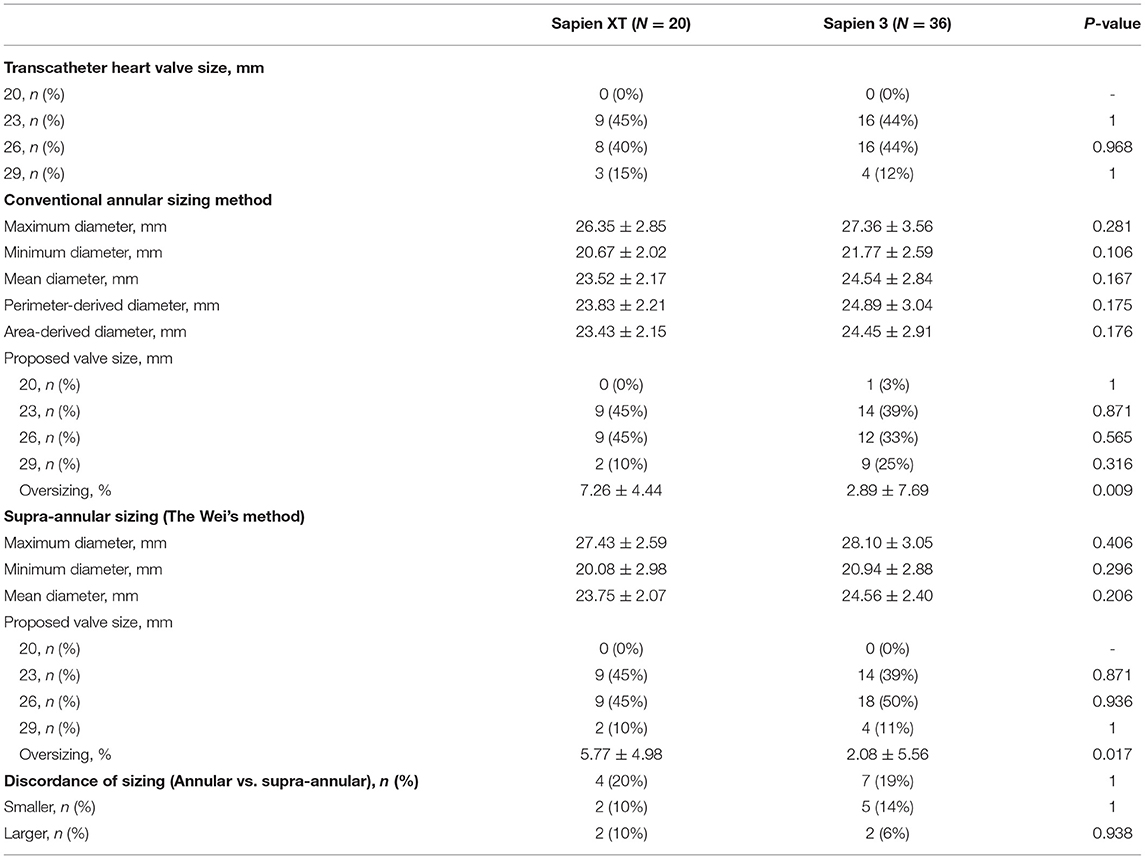Select the 0.968 P-value cell
This screenshot has height=859, width=1145.
[1117, 147]
